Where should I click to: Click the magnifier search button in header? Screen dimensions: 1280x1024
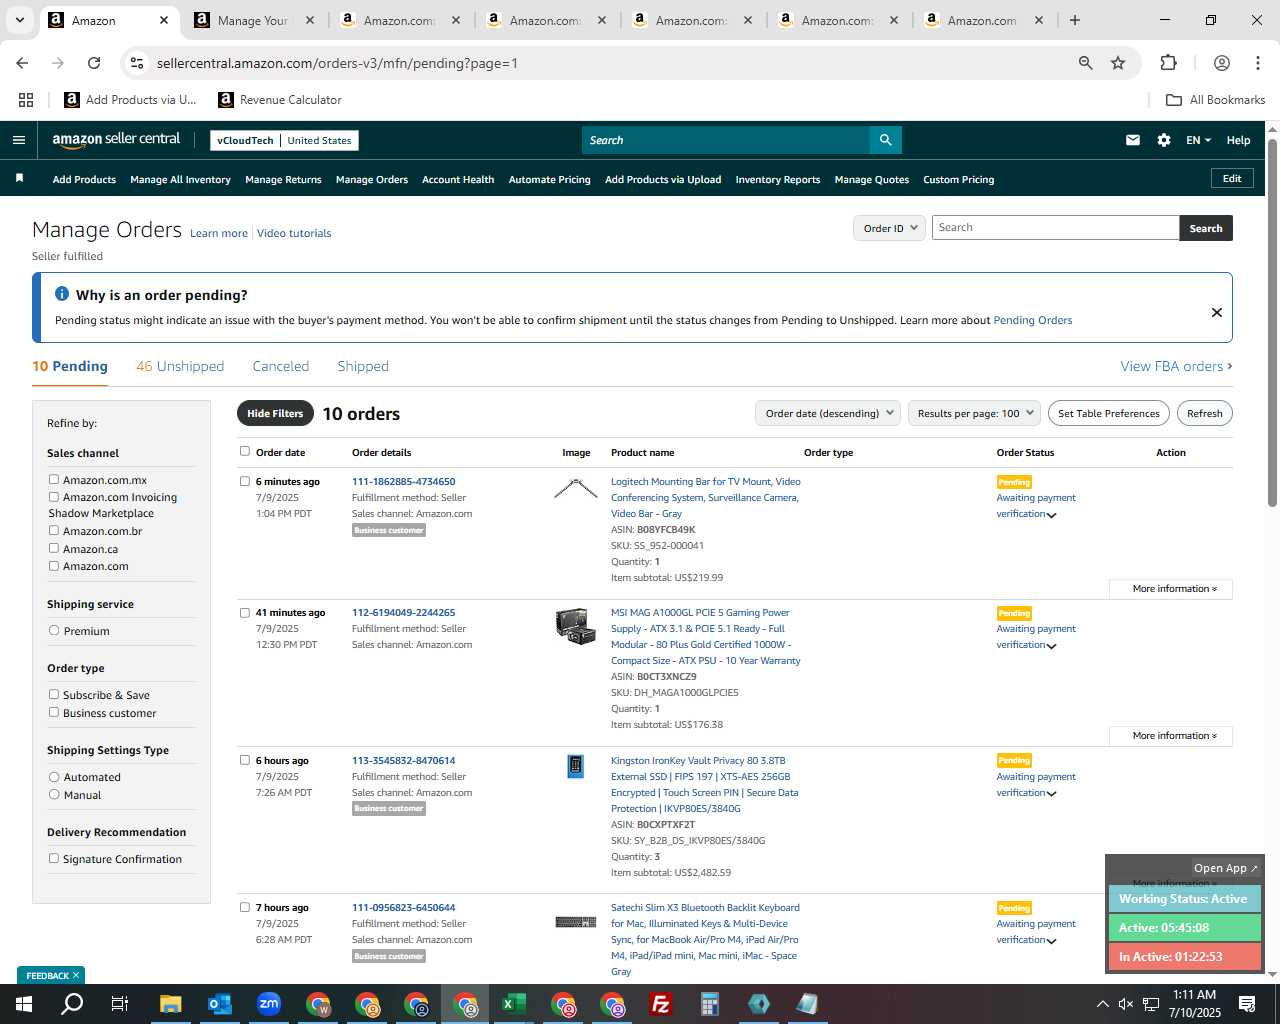click(x=885, y=140)
